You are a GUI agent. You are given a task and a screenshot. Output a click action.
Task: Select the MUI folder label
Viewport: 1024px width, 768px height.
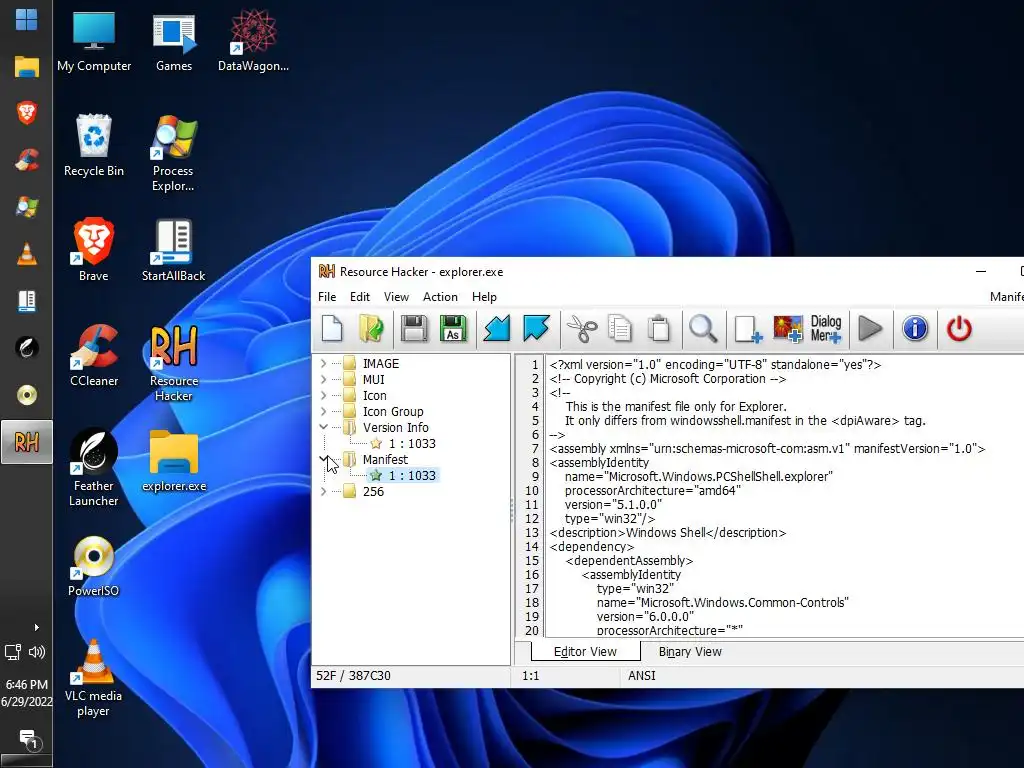[374, 379]
